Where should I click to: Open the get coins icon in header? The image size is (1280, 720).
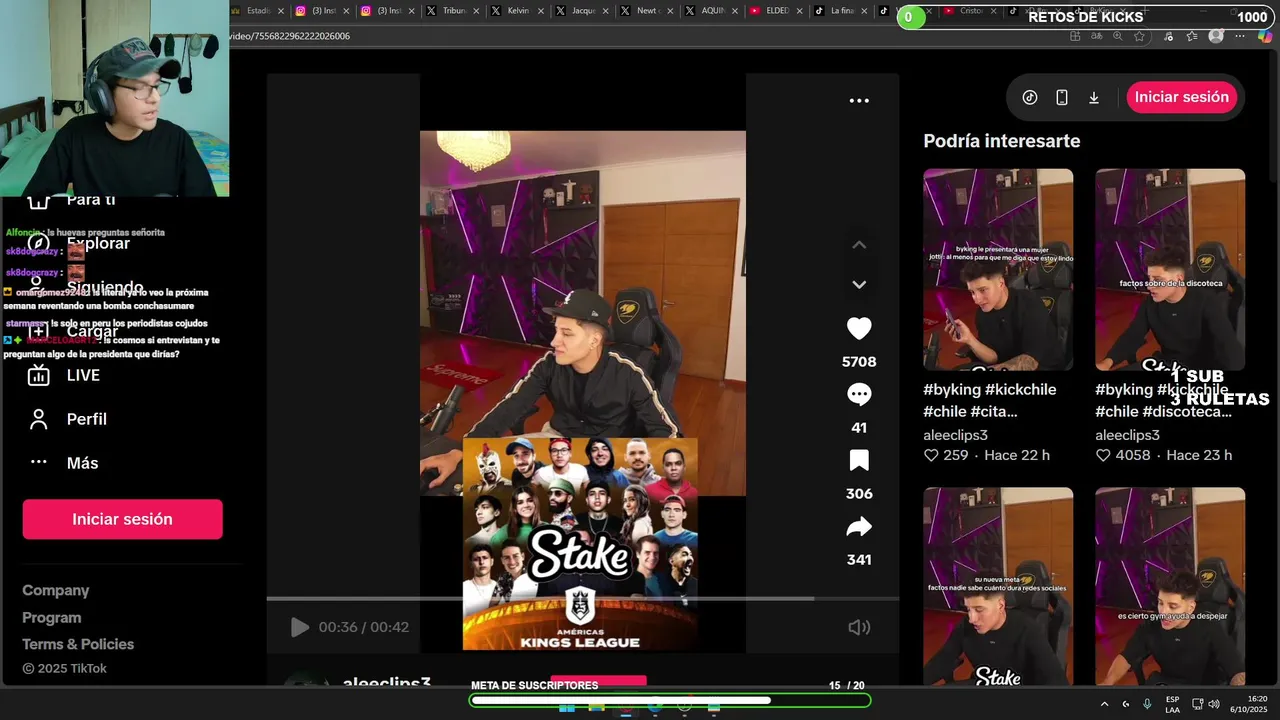coord(1030,97)
